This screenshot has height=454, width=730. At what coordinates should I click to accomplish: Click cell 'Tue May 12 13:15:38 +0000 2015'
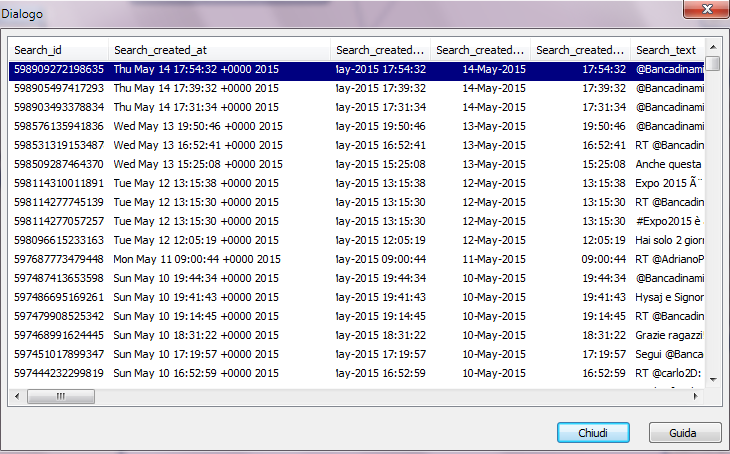(x=196, y=183)
